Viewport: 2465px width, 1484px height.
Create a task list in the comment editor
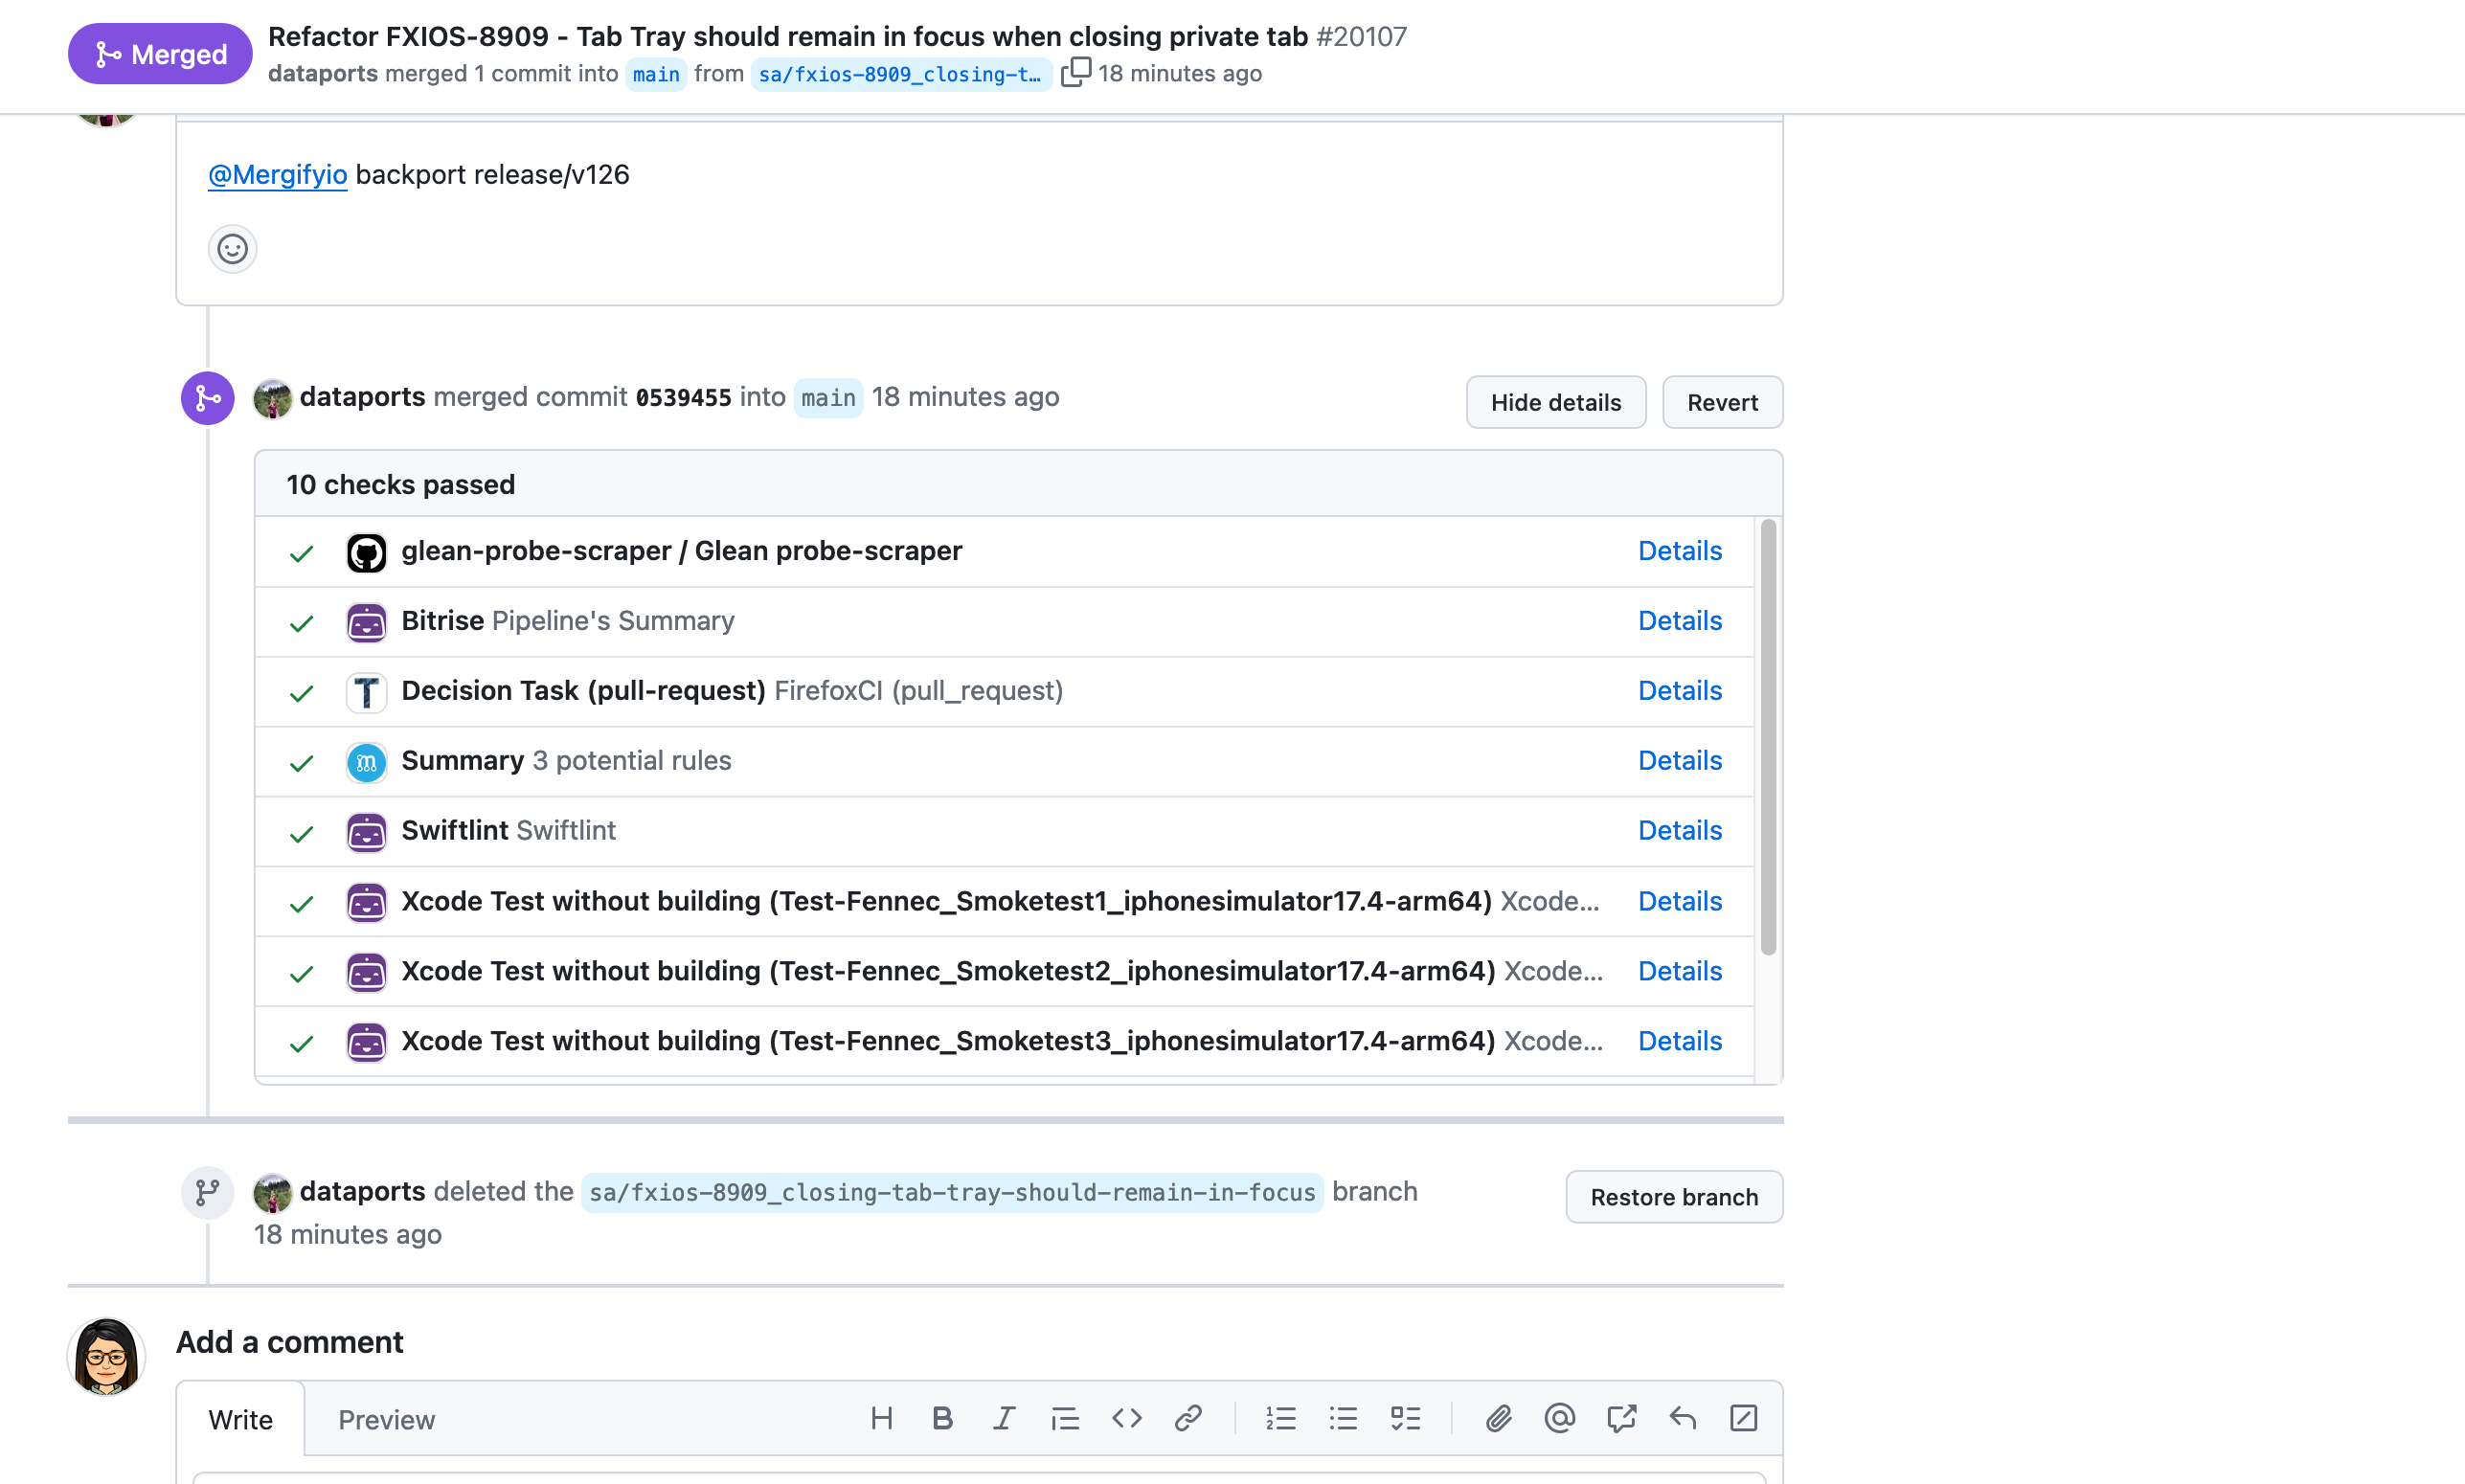[x=1404, y=1418]
